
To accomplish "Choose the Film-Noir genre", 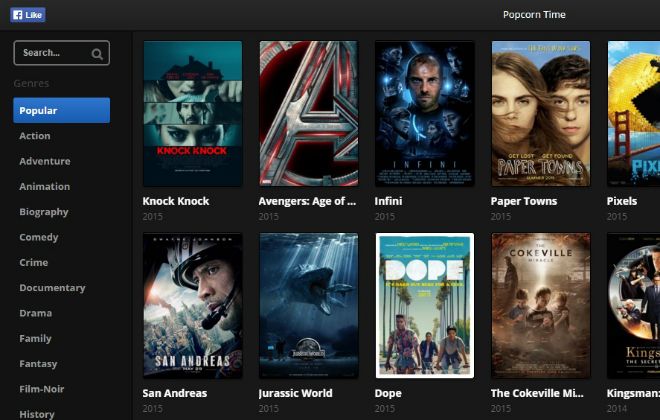I will (42, 389).
